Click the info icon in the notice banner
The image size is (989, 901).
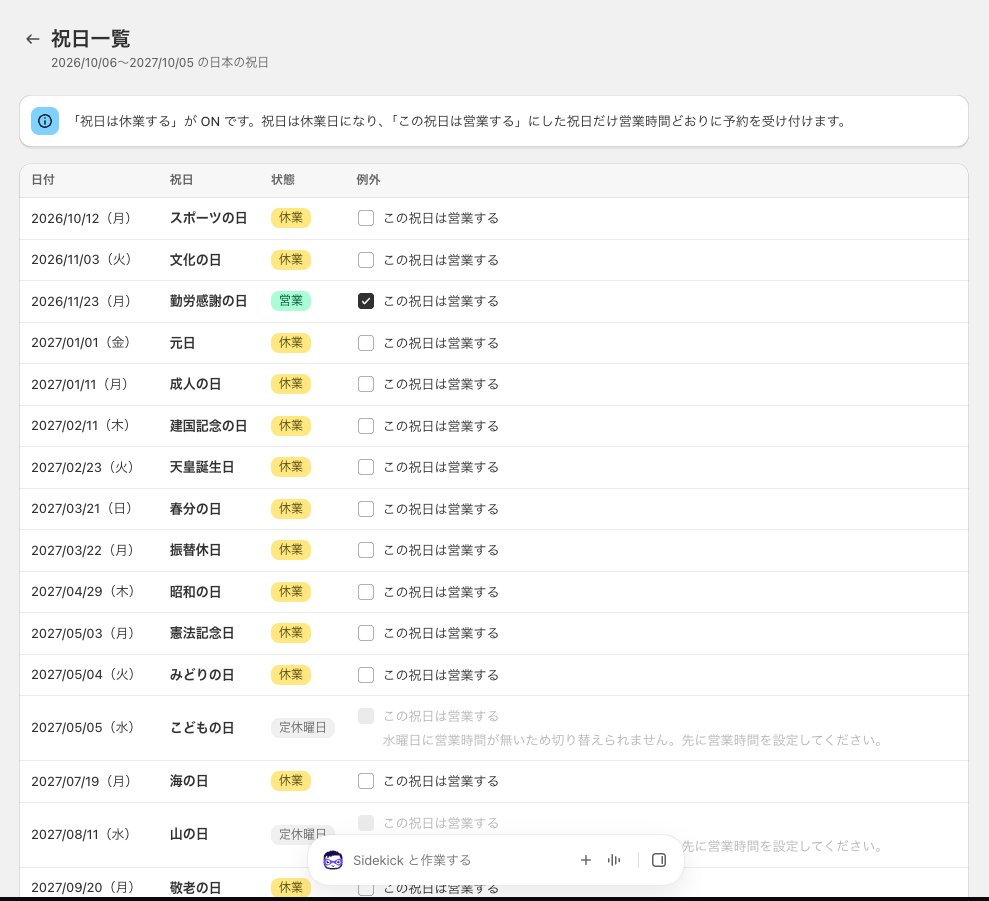click(x=45, y=121)
